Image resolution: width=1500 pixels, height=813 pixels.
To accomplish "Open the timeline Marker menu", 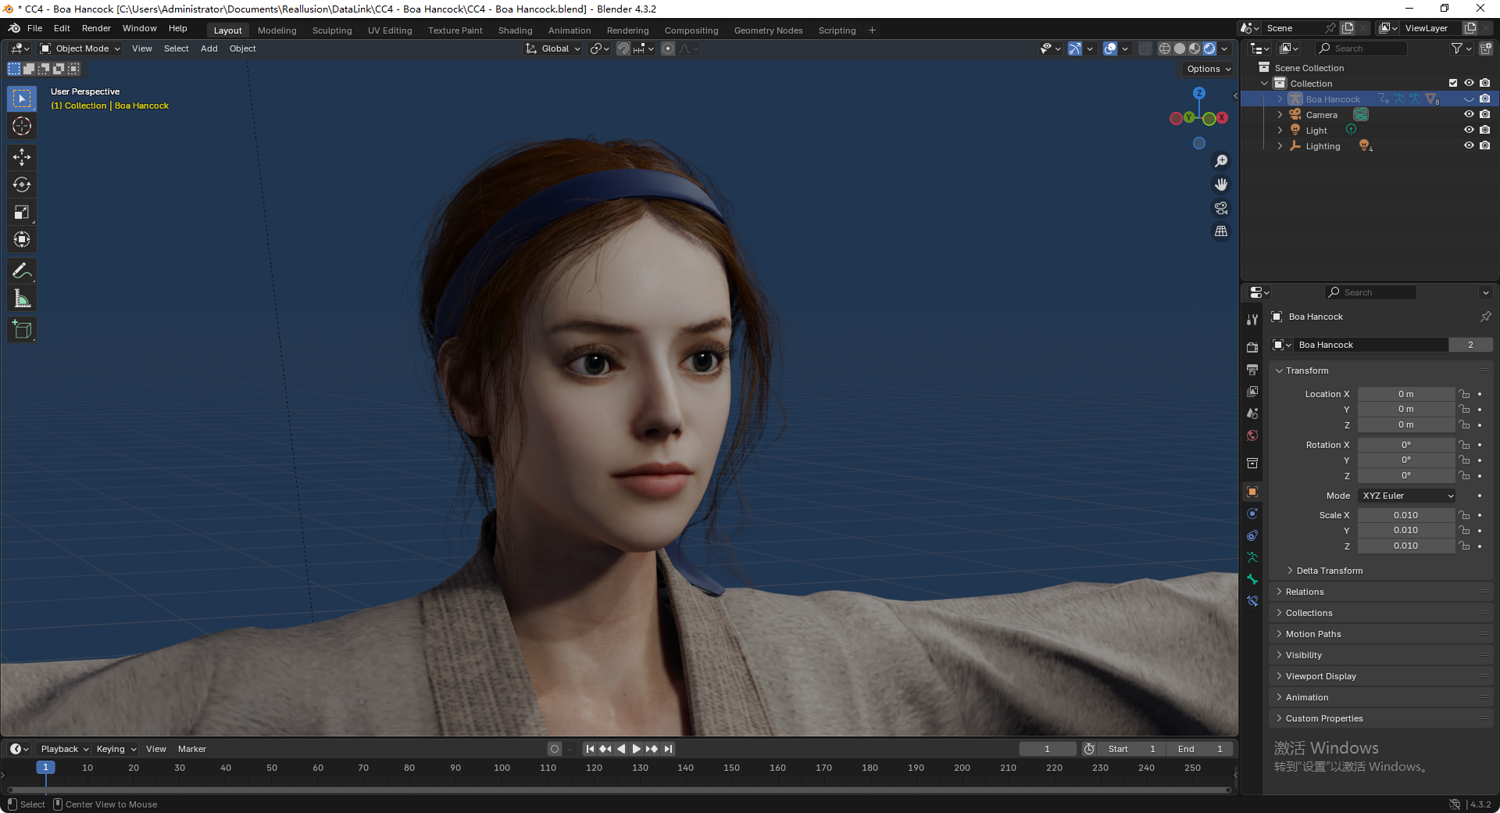I will (192, 749).
